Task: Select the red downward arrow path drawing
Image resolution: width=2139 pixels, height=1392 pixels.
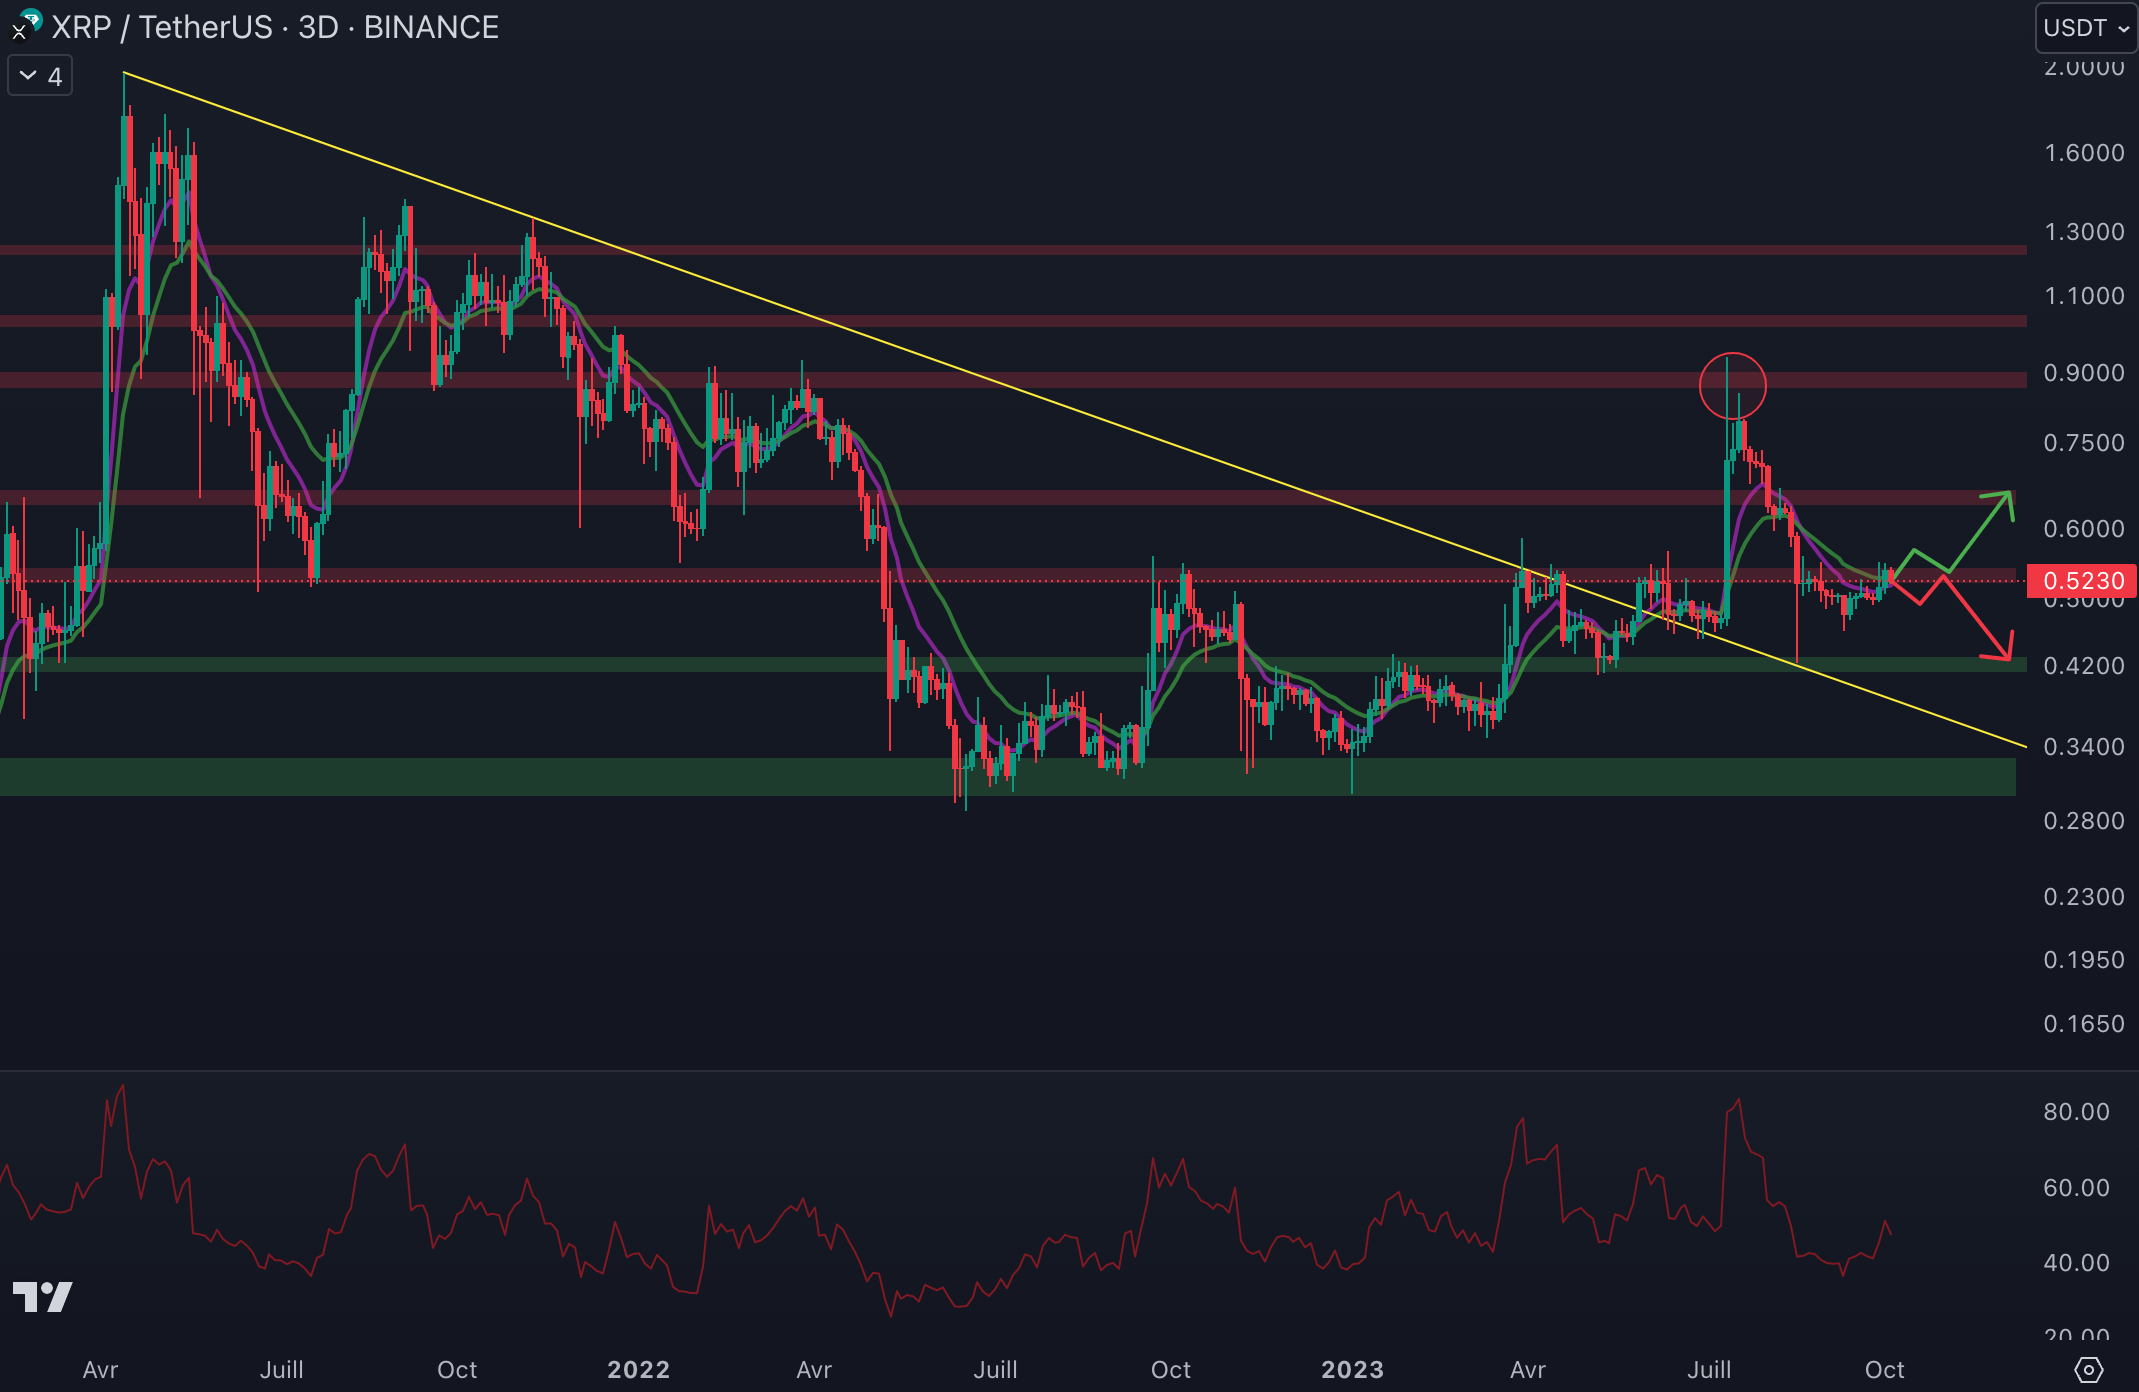Action: pyautogui.click(x=1975, y=616)
